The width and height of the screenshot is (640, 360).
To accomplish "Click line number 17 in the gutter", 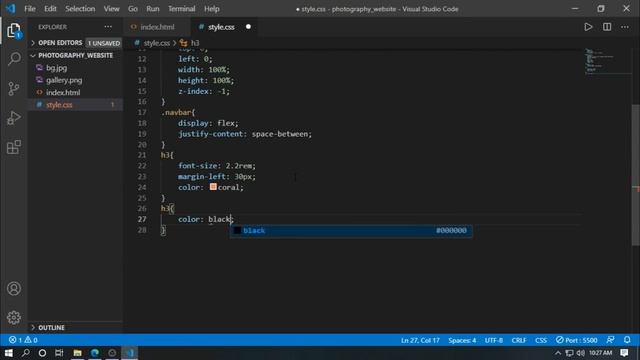I will click(x=142, y=112).
